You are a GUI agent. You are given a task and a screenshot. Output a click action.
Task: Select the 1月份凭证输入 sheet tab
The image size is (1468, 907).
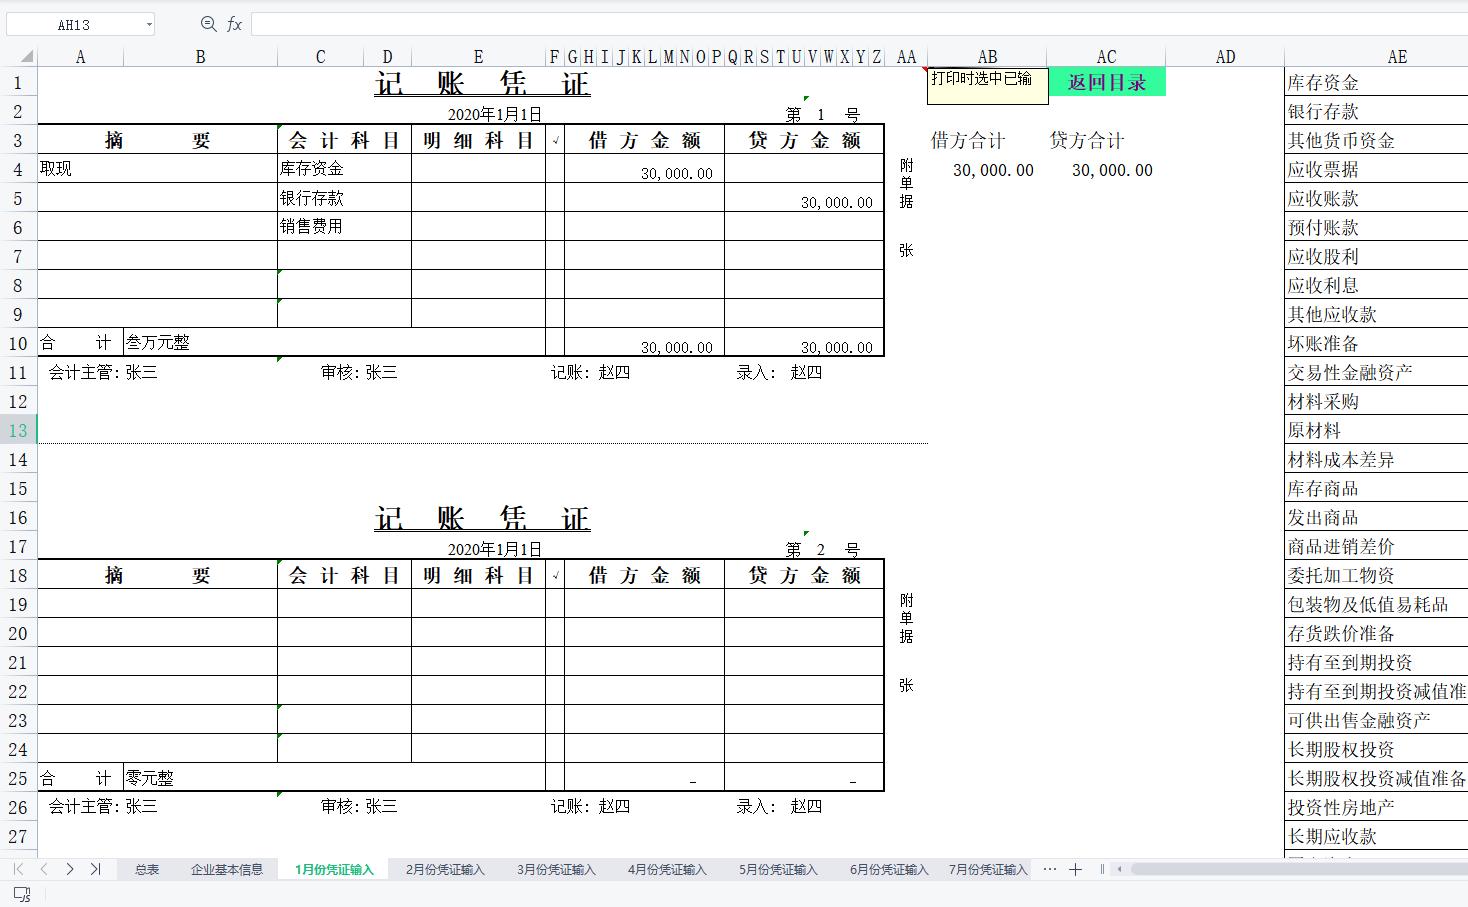pos(334,869)
